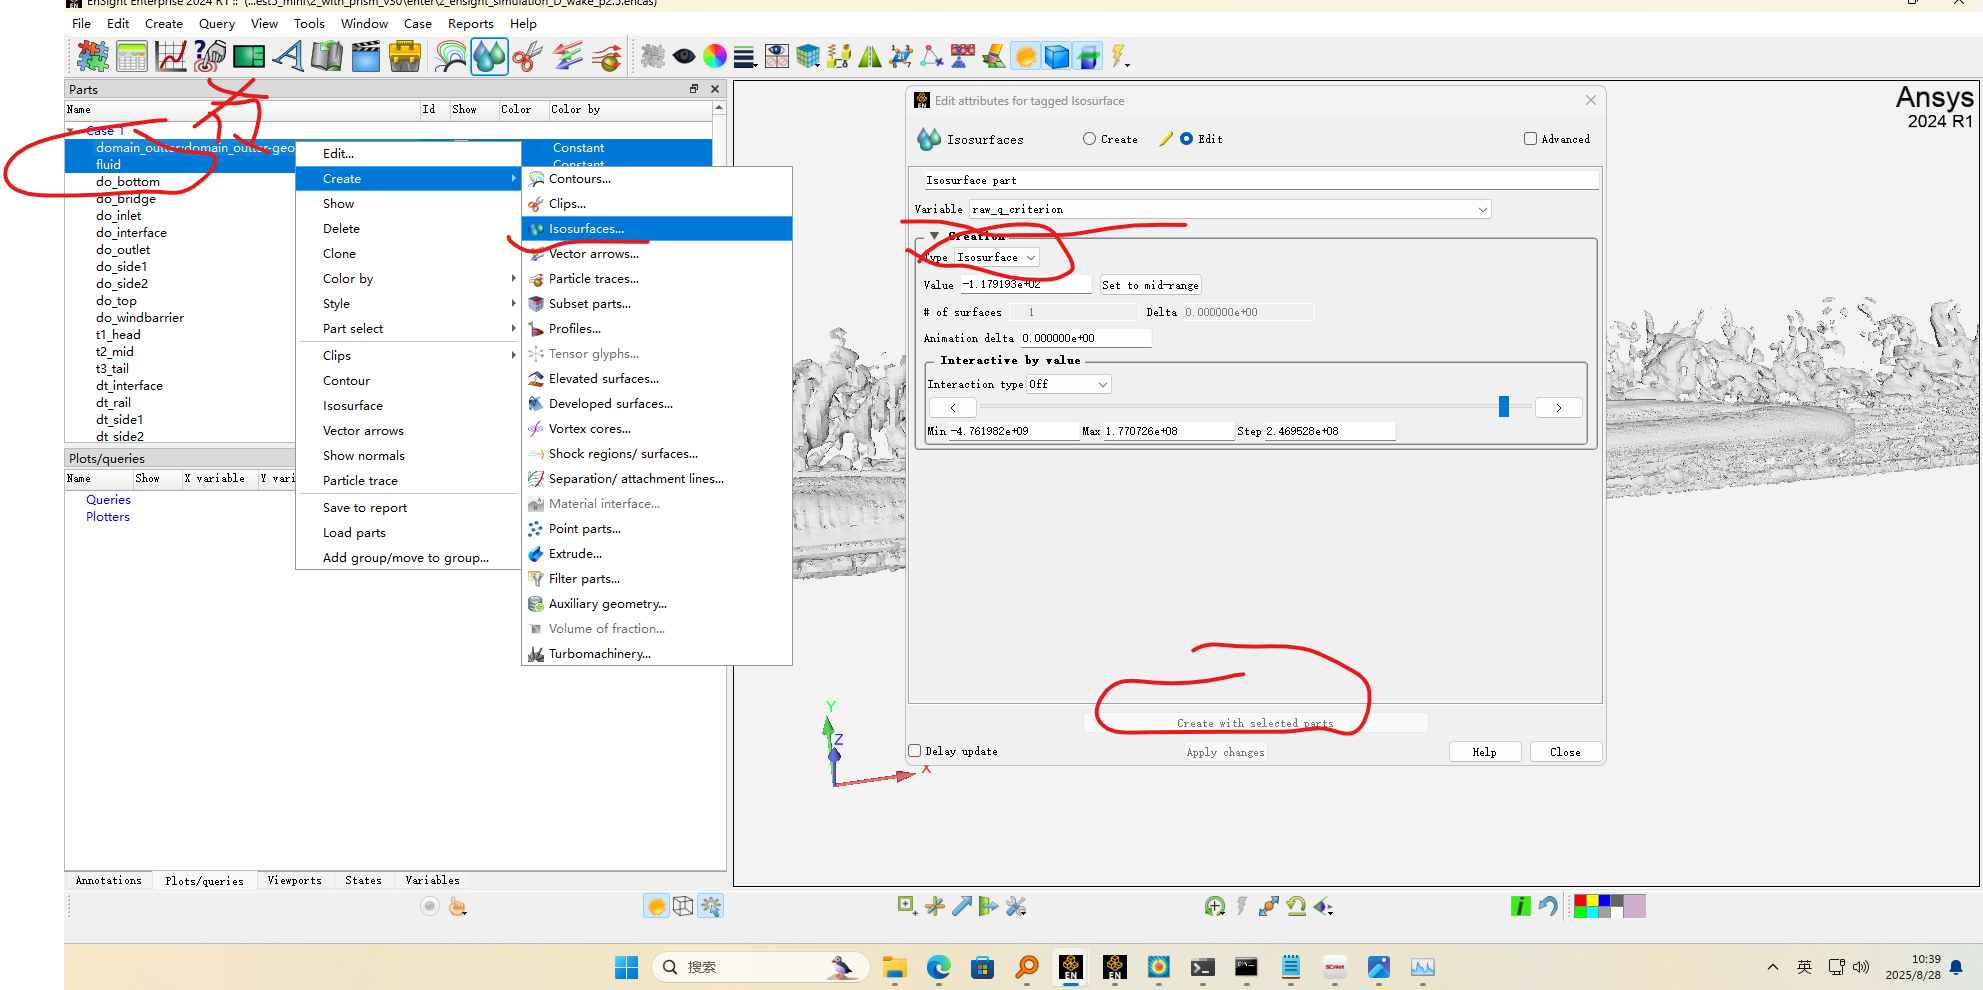Choose Vortex cores from the submenu
The height and width of the screenshot is (990, 1983).
click(589, 429)
